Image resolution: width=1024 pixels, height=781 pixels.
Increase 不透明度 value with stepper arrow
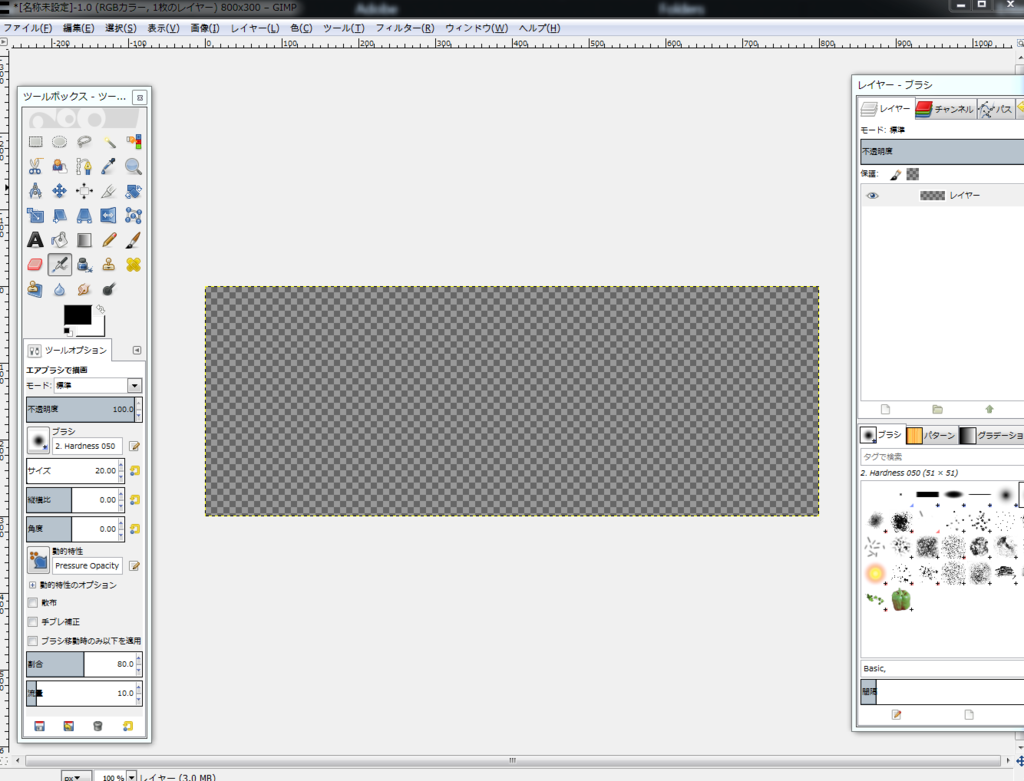pos(138,405)
